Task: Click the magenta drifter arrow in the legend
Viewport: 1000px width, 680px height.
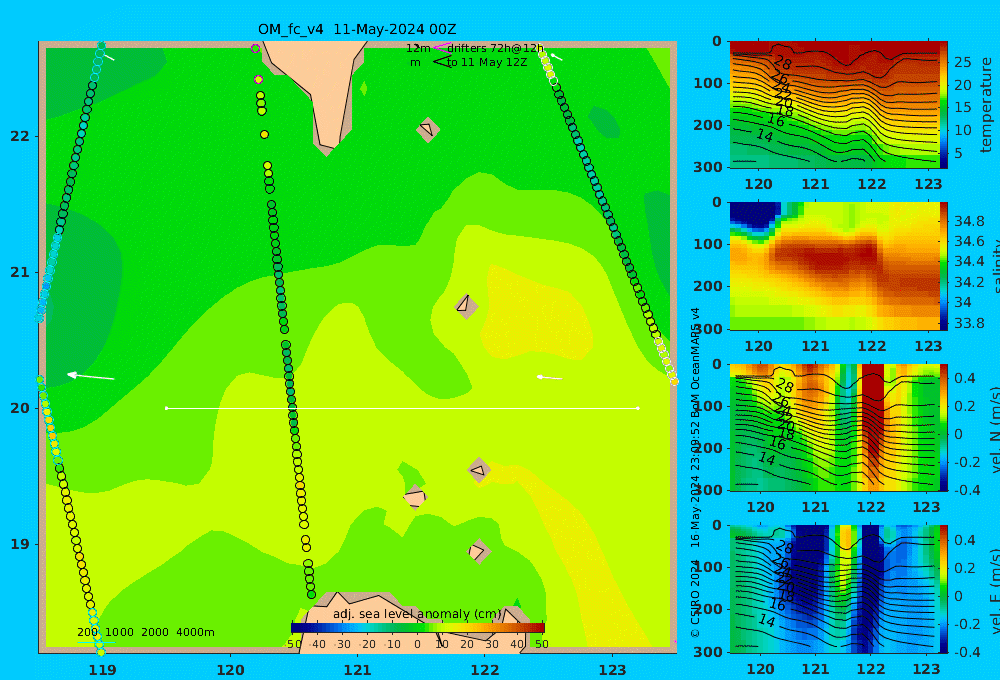Action: coord(441,47)
